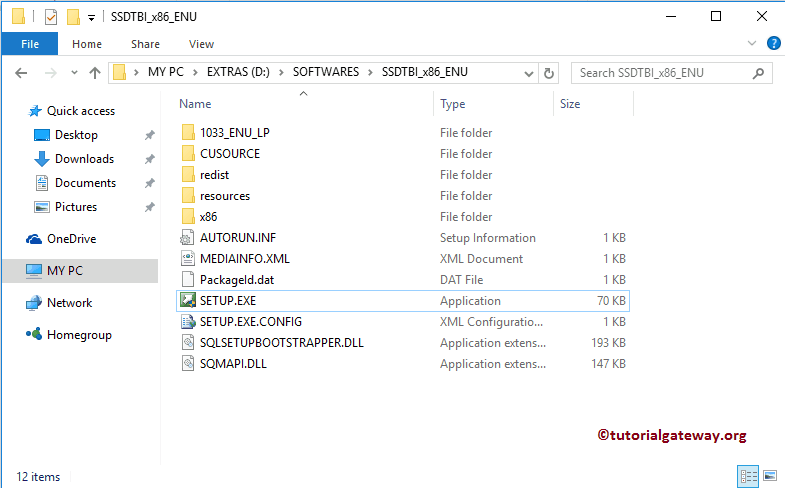Viewport: 785px width, 488px height.
Task: Navigate to SOFTWARES in the address bar
Action: (326, 72)
